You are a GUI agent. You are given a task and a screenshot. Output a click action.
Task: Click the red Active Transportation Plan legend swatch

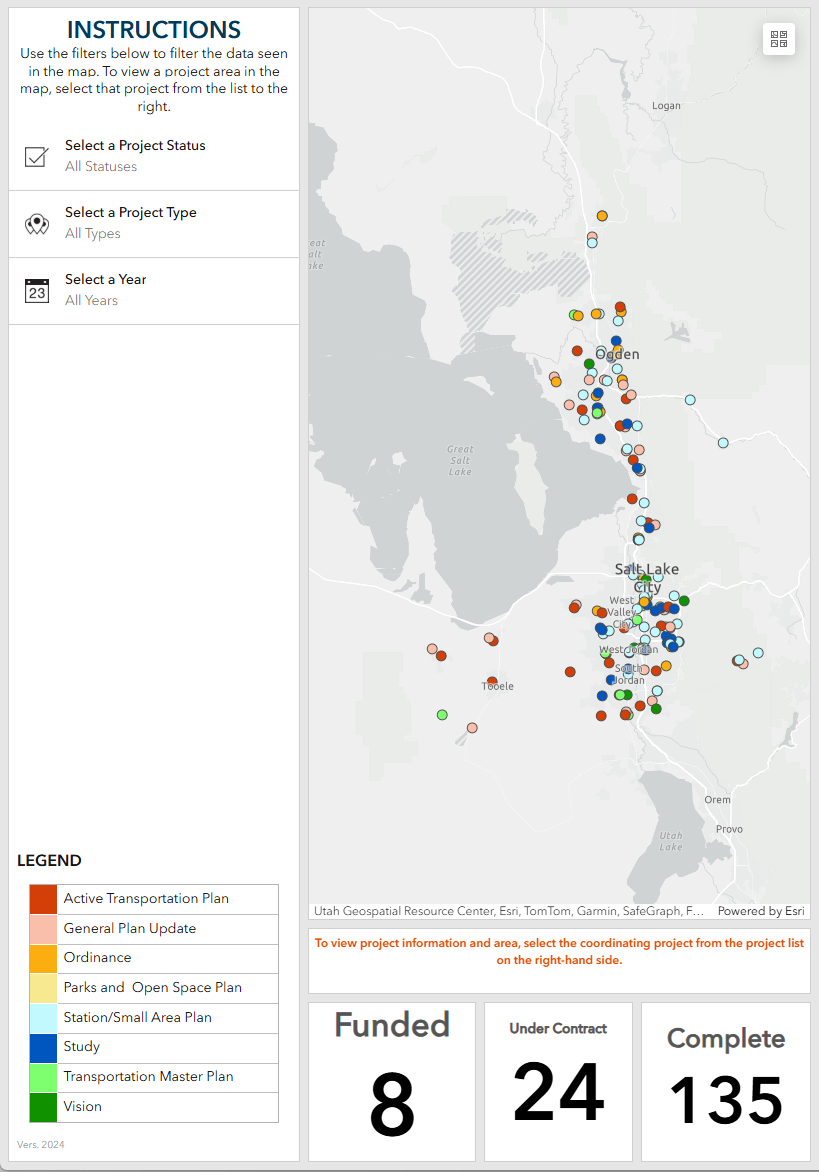click(x=42, y=898)
